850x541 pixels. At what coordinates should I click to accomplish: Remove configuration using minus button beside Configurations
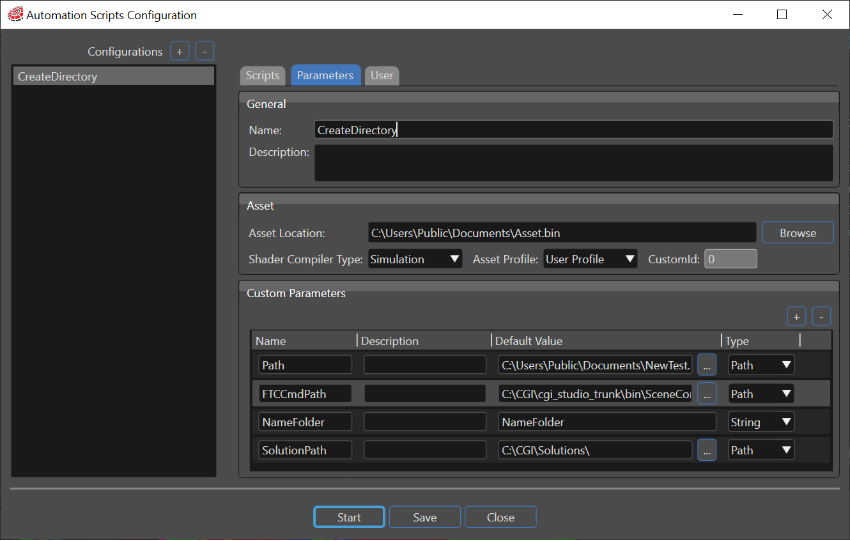tap(204, 51)
